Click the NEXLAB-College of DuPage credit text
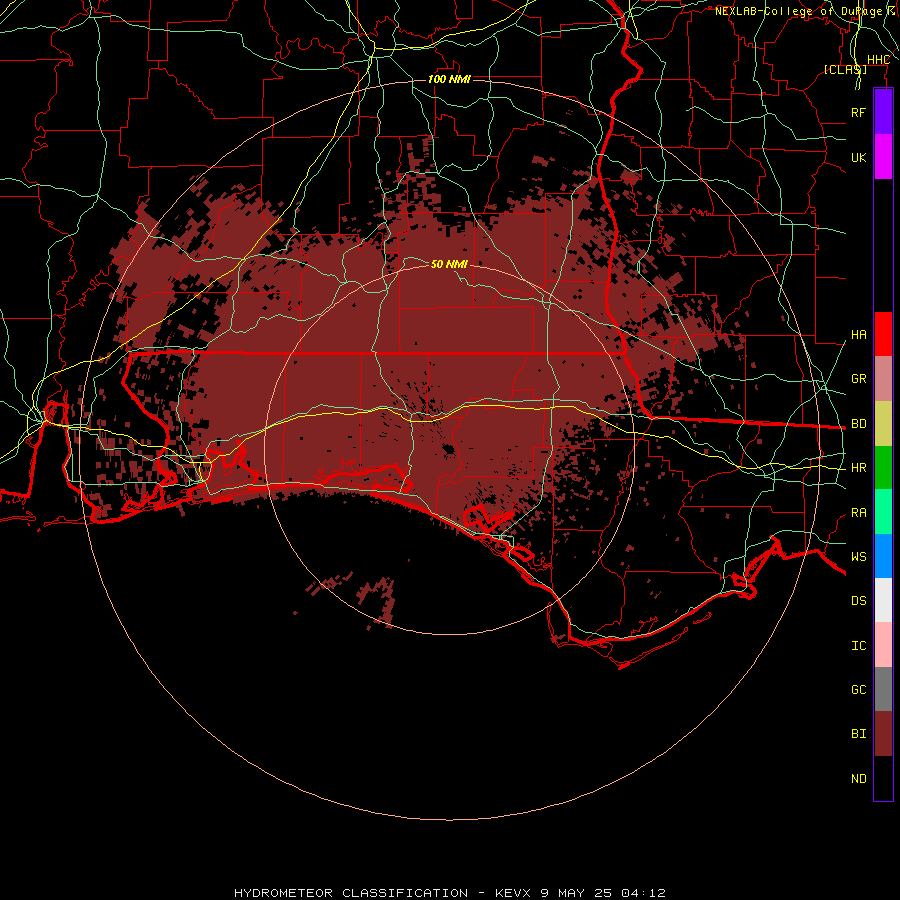Image resolution: width=900 pixels, height=900 pixels. click(798, 11)
